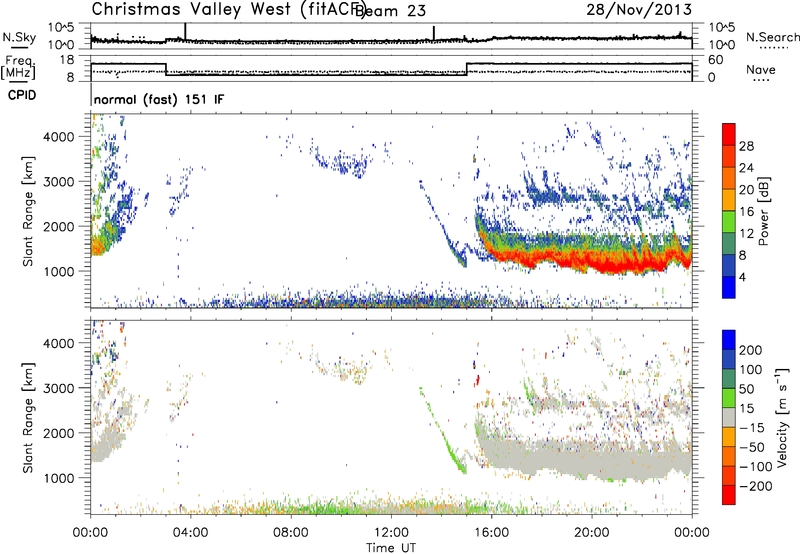Screen dimensions: 800x554
Task: Click the '18' tick on the frequency axis
Action: pyautogui.click(x=67, y=60)
